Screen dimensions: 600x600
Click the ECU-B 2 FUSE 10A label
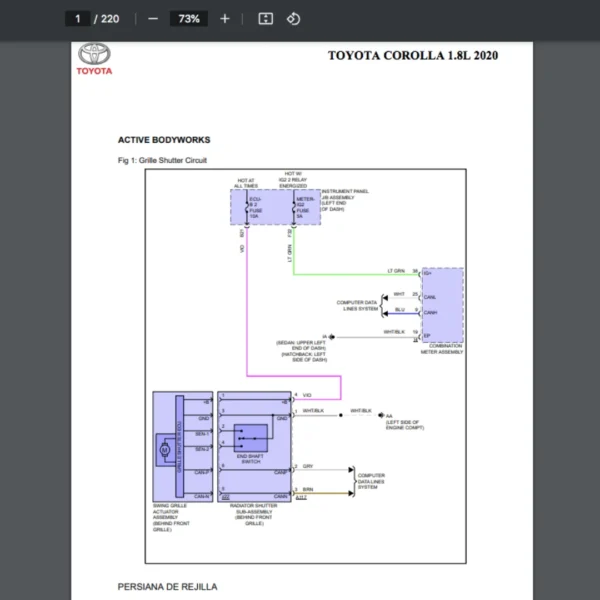click(x=256, y=208)
